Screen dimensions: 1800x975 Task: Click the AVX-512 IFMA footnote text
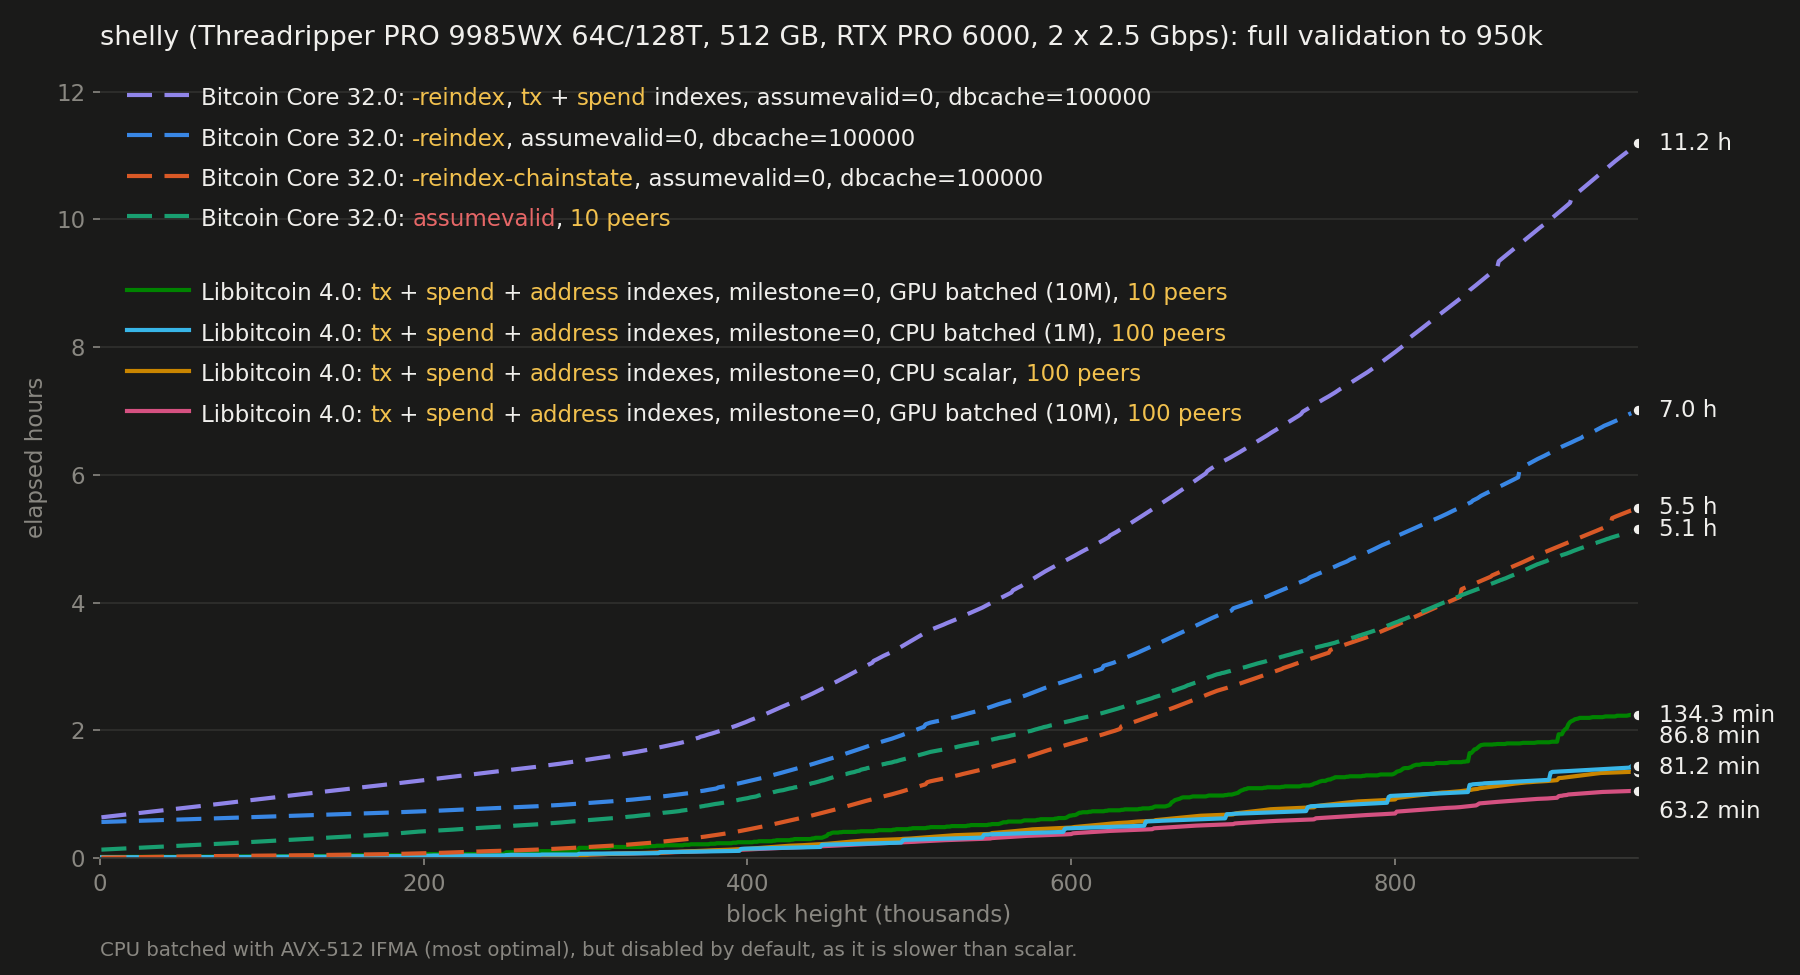(588, 949)
